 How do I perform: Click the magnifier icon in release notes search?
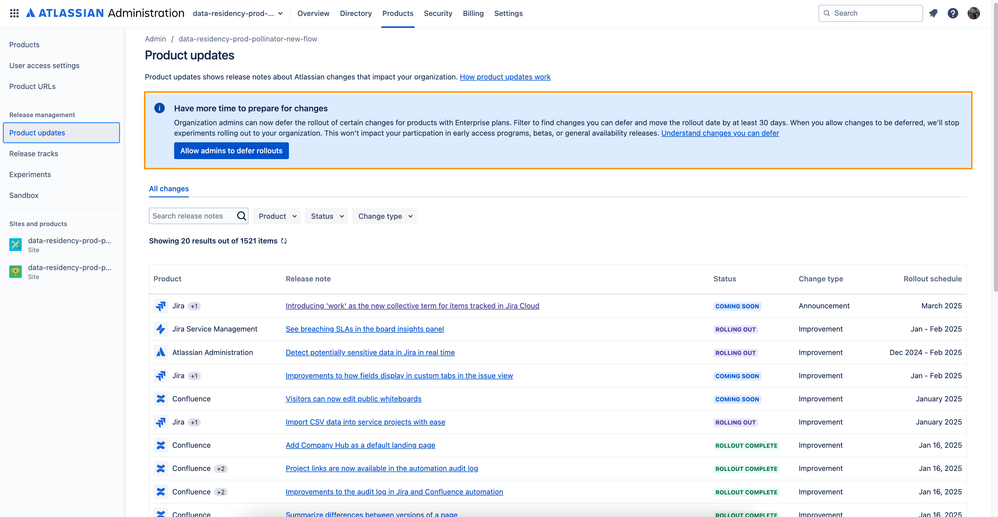[242, 216]
